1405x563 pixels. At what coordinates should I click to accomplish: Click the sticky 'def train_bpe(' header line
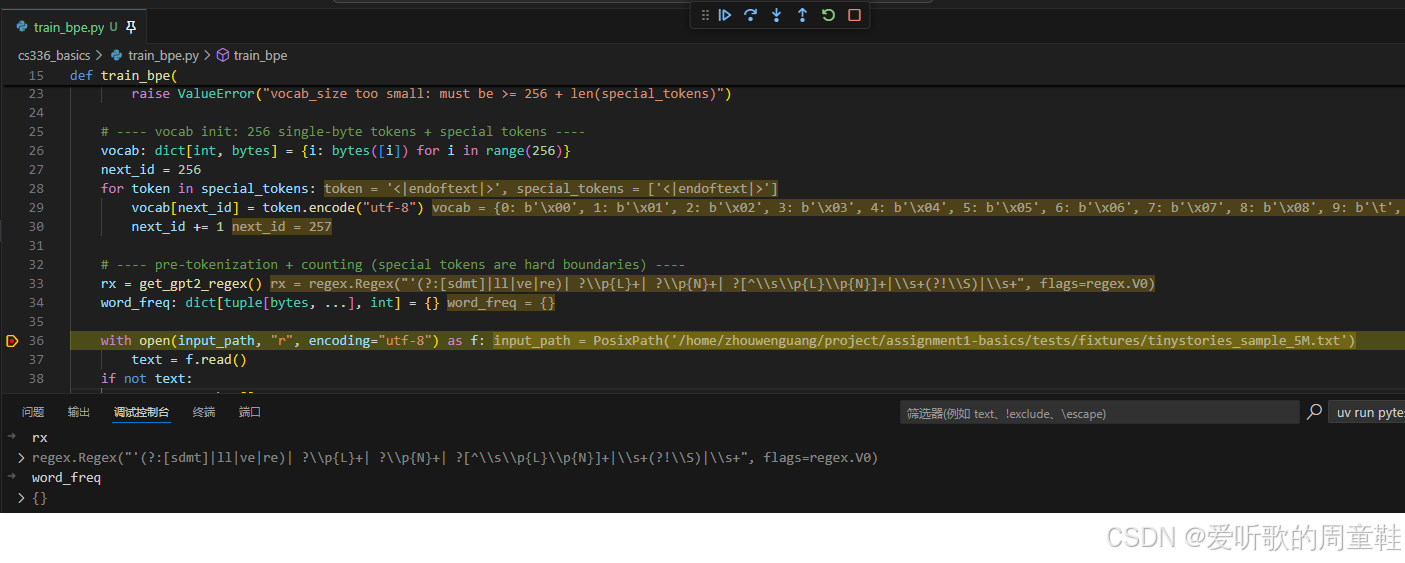pyautogui.click(x=123, y=76)
